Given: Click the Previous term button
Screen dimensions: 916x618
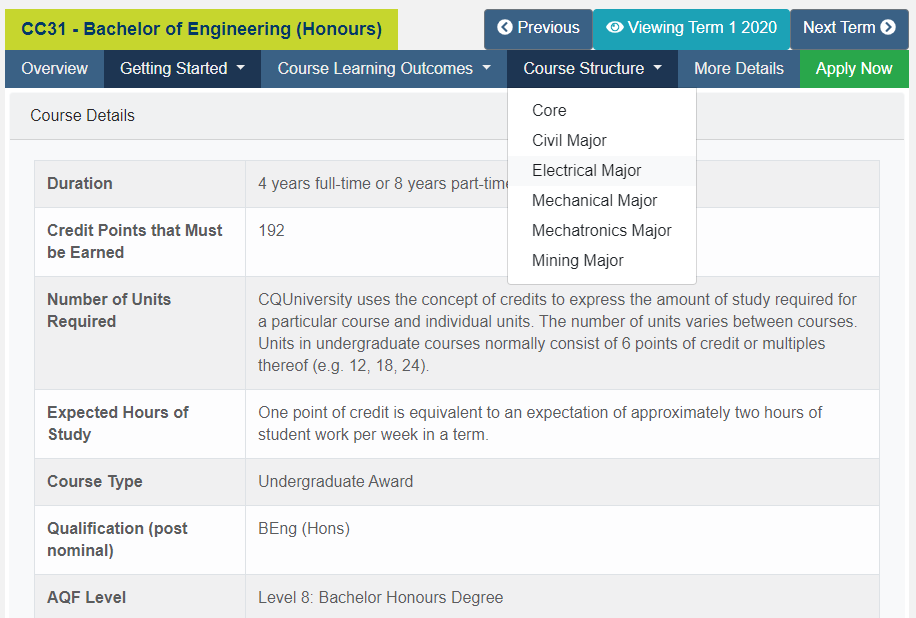Looking at the screenshot, I should [538, 28].
